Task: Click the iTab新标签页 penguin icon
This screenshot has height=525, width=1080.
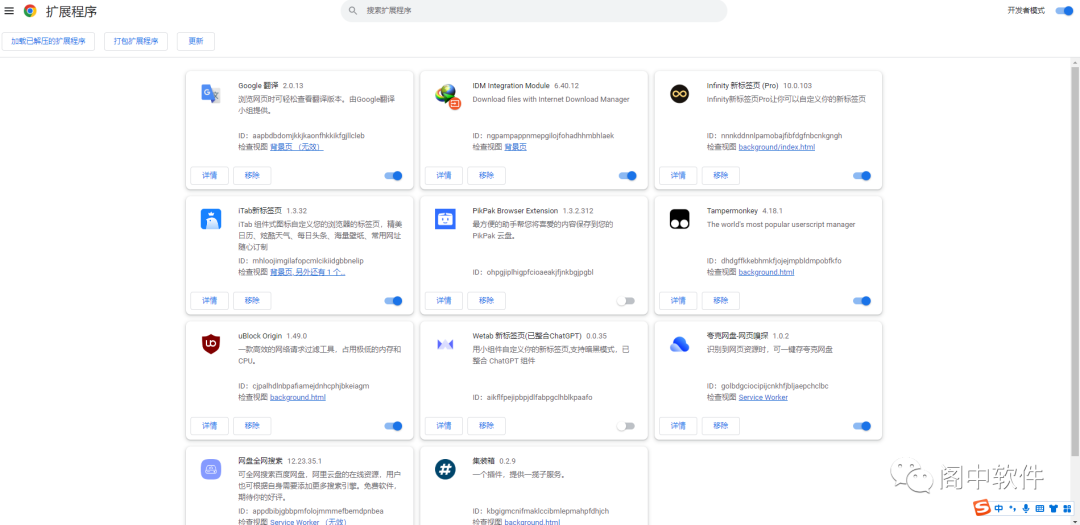Action: click(x=210, y=219)
